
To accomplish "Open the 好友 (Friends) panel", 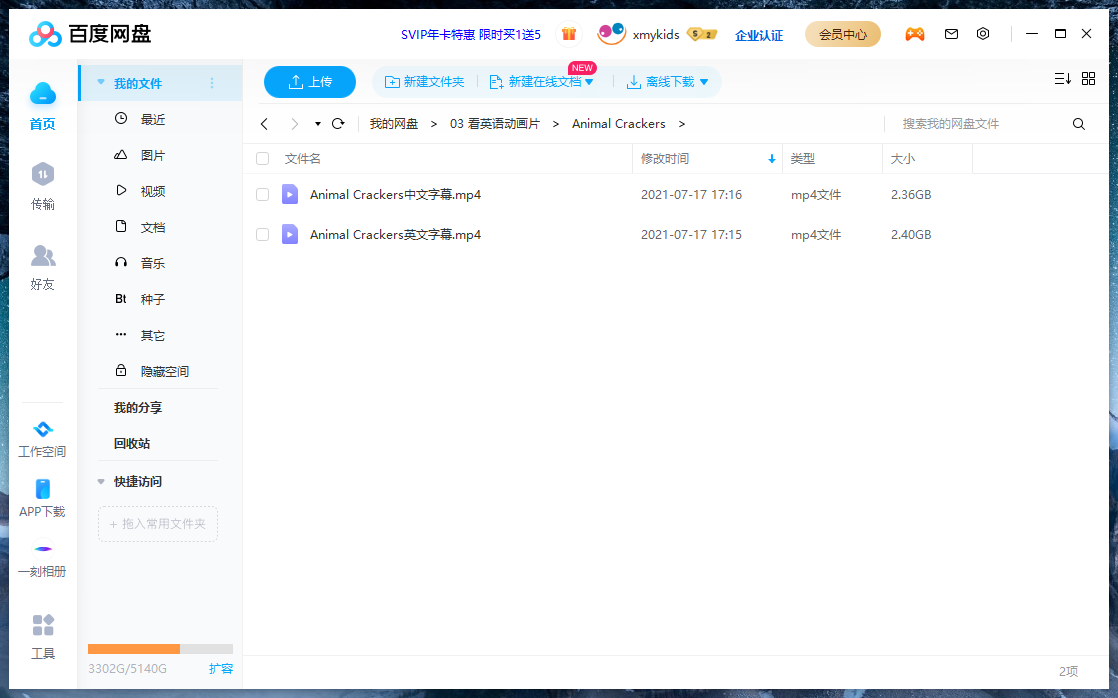I will 42,266.
